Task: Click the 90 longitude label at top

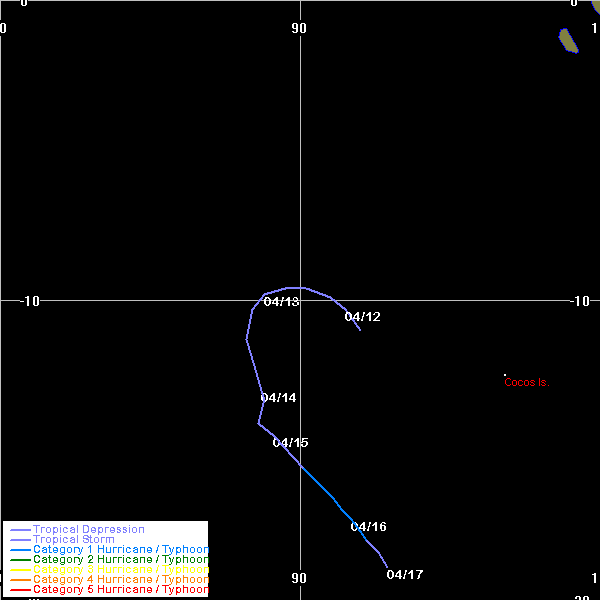Action: tap(299, 28)
